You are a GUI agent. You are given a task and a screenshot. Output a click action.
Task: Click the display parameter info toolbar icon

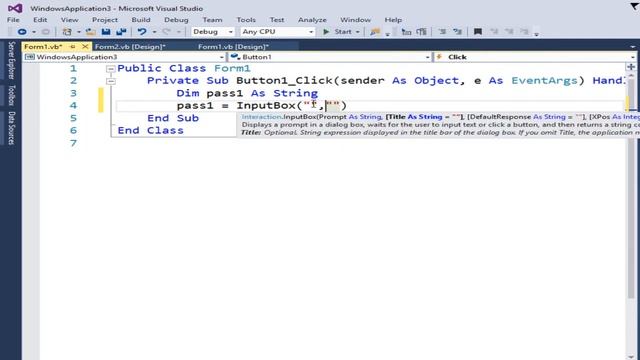tap(406, 31)
